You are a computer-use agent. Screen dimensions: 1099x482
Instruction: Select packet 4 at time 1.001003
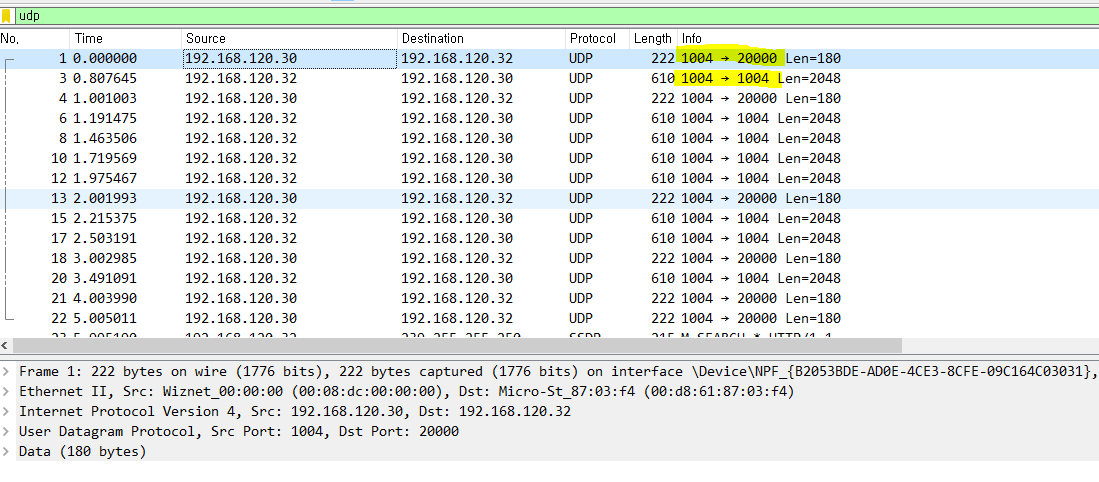click(x=550, y=98)
